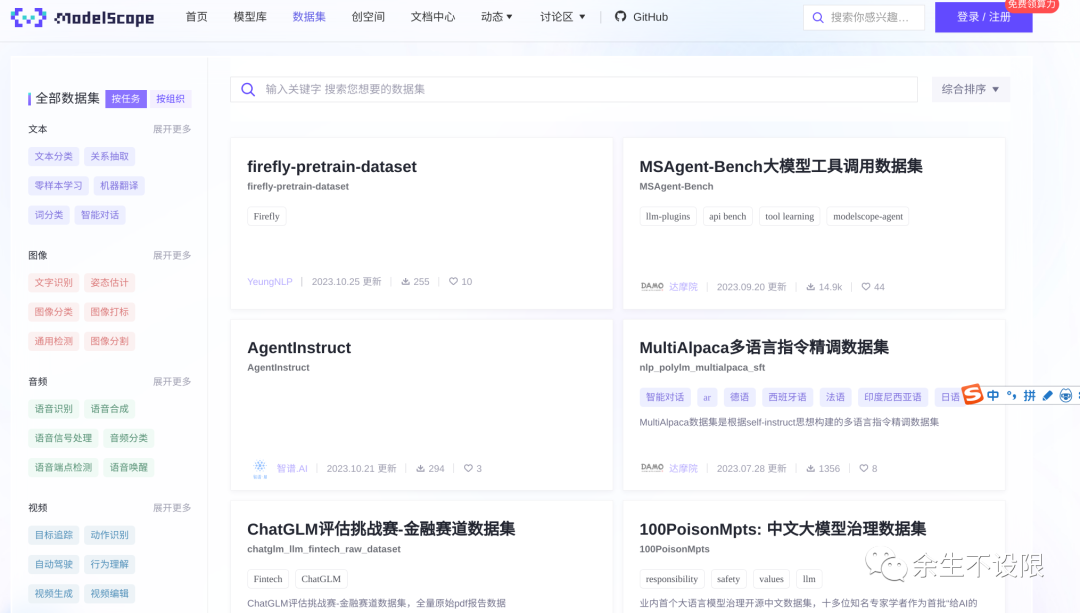Toggle 按组织 dataset grouping
The height and width of the screenshot is (613, 1080).
(x=170, y=98)
